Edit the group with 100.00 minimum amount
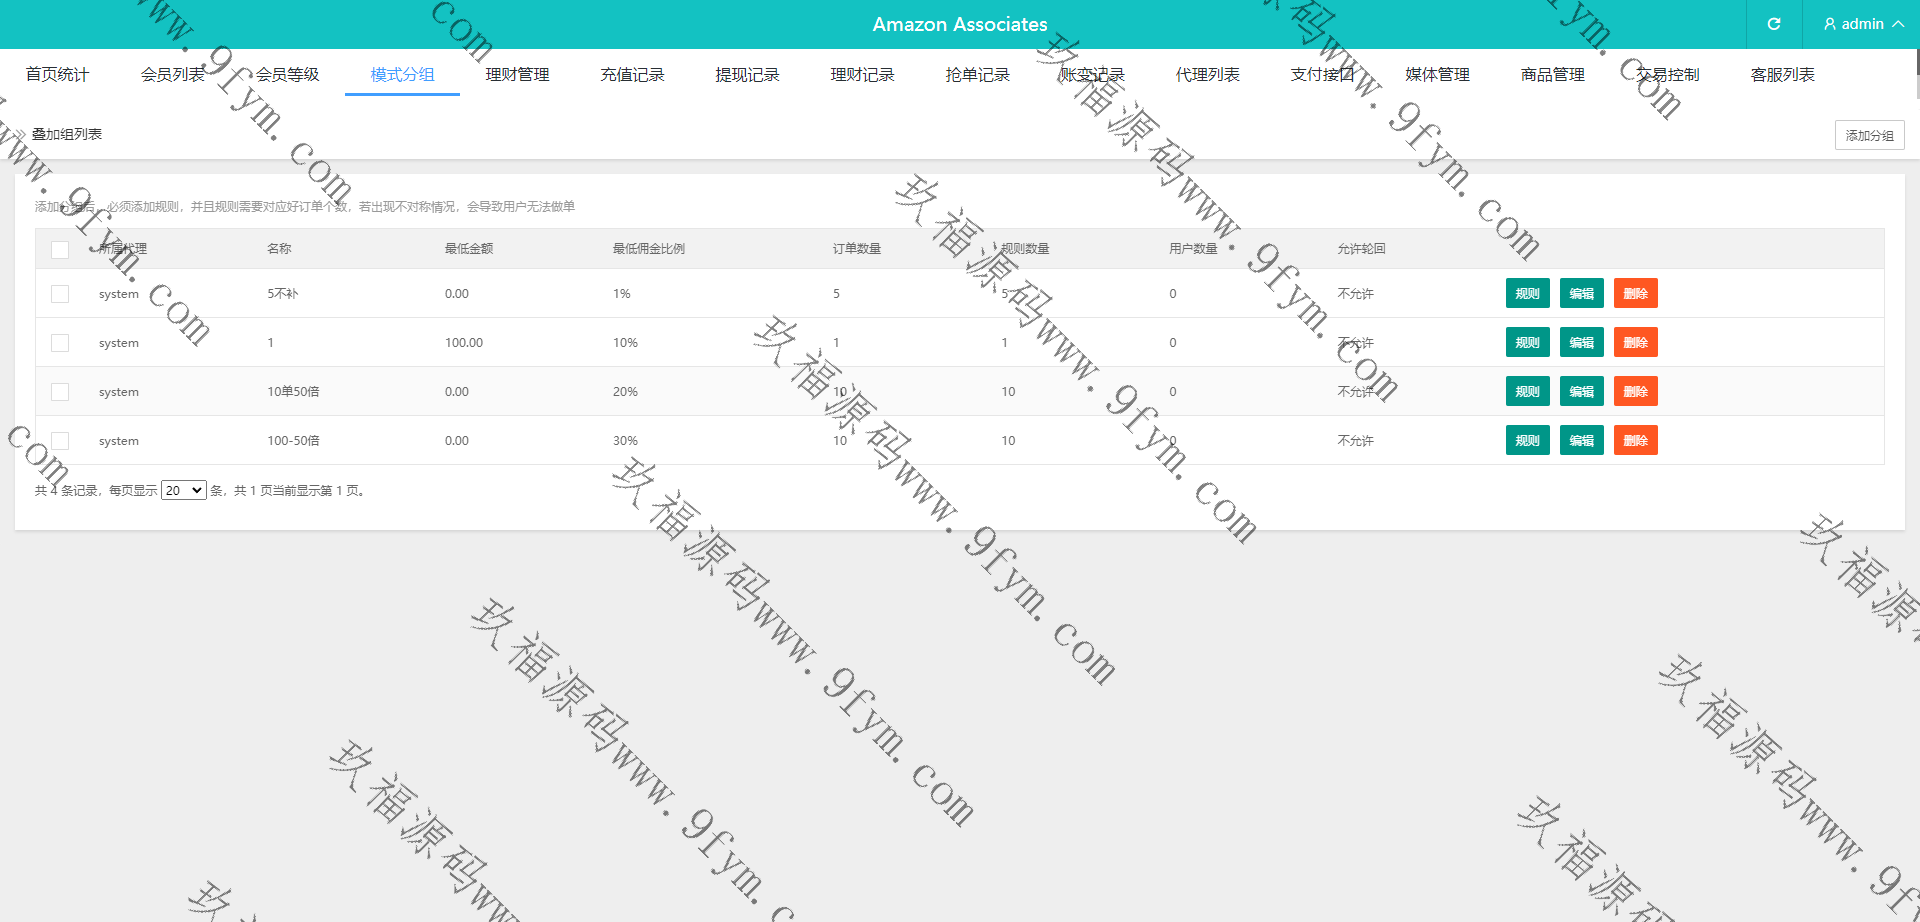1920x922 pixels. (x=1581, y=342)
